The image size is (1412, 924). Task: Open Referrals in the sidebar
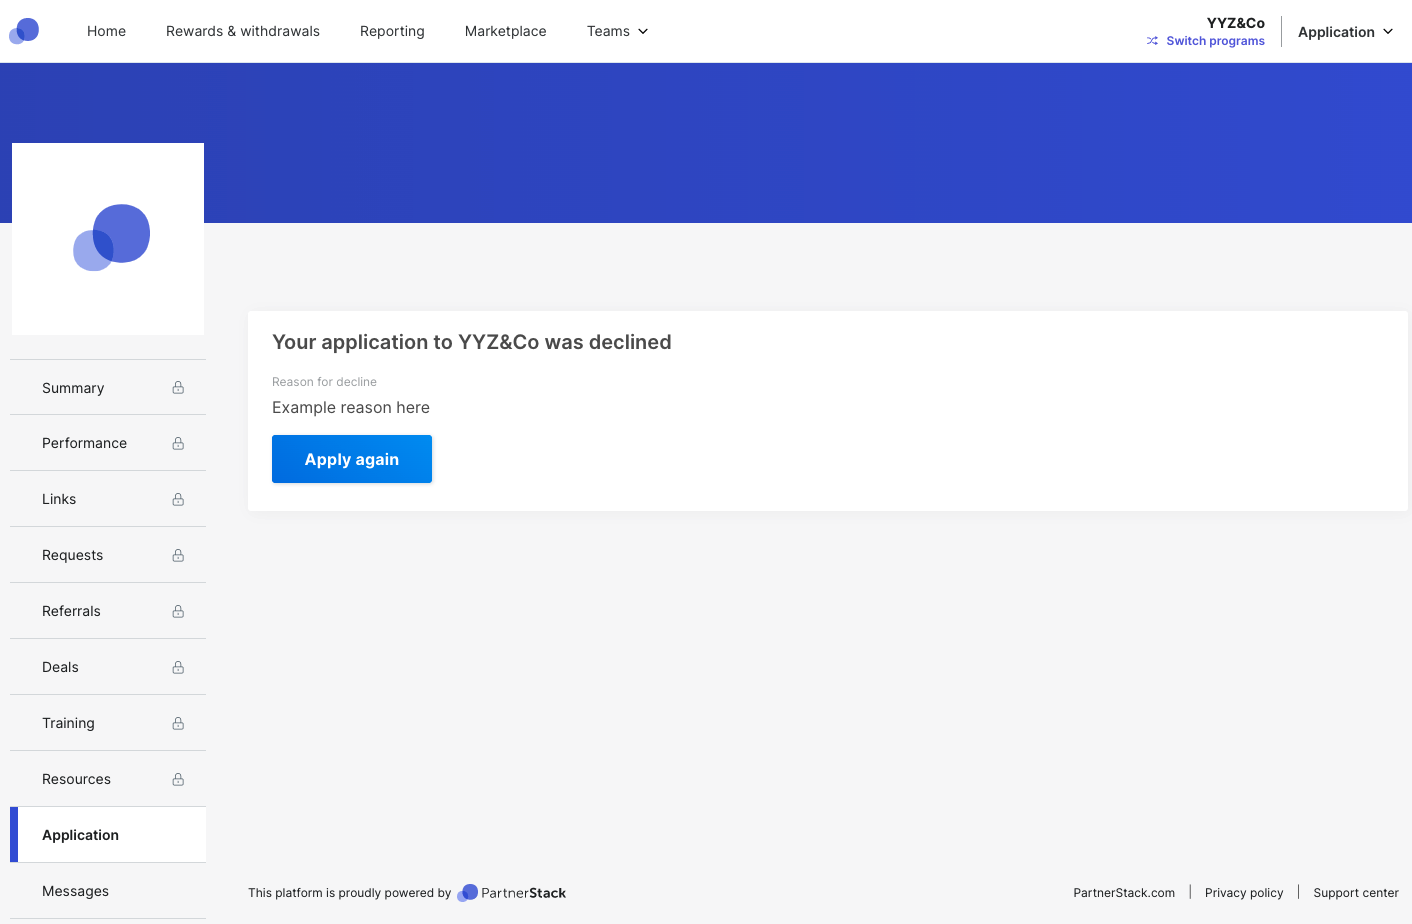pos(108,611)
